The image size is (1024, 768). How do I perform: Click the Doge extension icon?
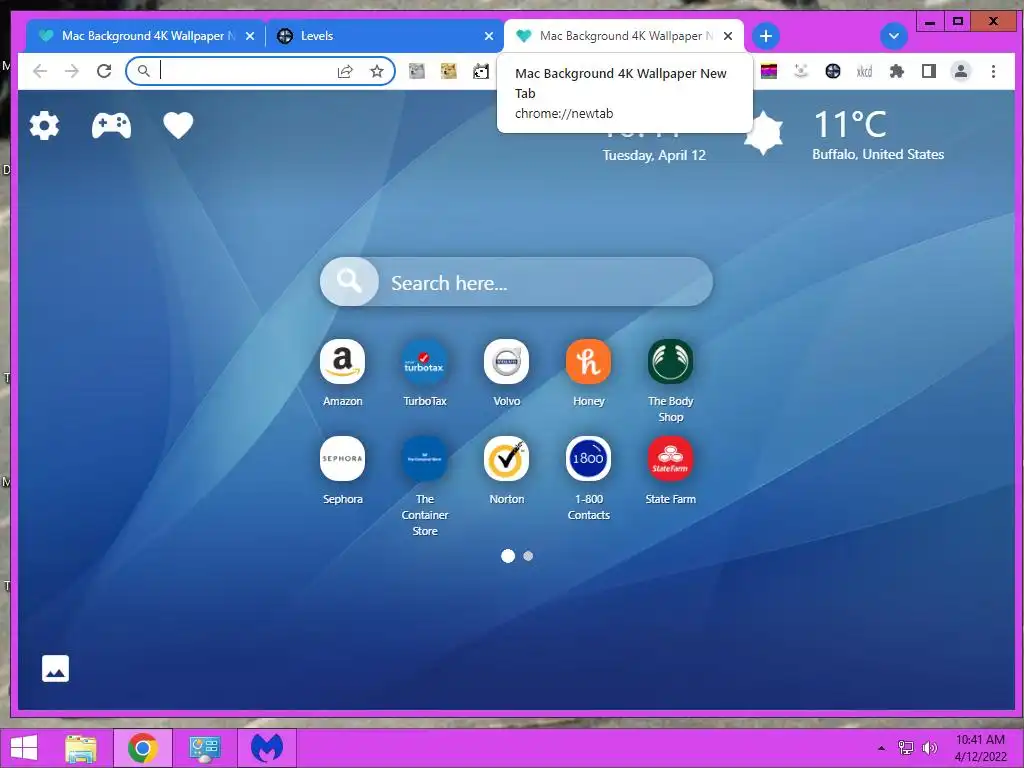tap(449, 71)
